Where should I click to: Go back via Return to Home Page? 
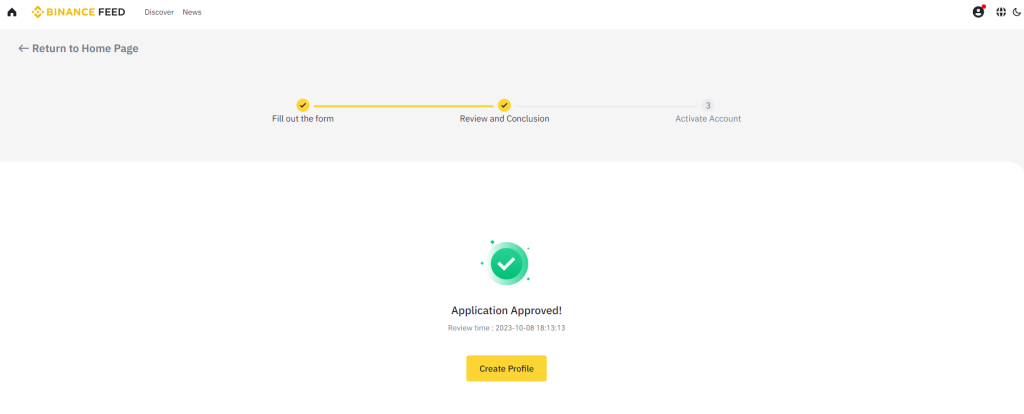[x=78, y=48]
